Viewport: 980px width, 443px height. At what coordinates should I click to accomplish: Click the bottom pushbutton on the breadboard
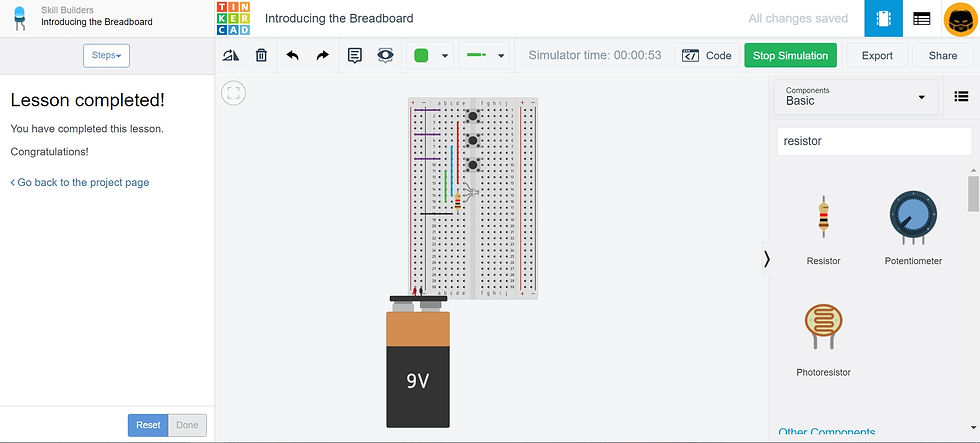point(473,165)
